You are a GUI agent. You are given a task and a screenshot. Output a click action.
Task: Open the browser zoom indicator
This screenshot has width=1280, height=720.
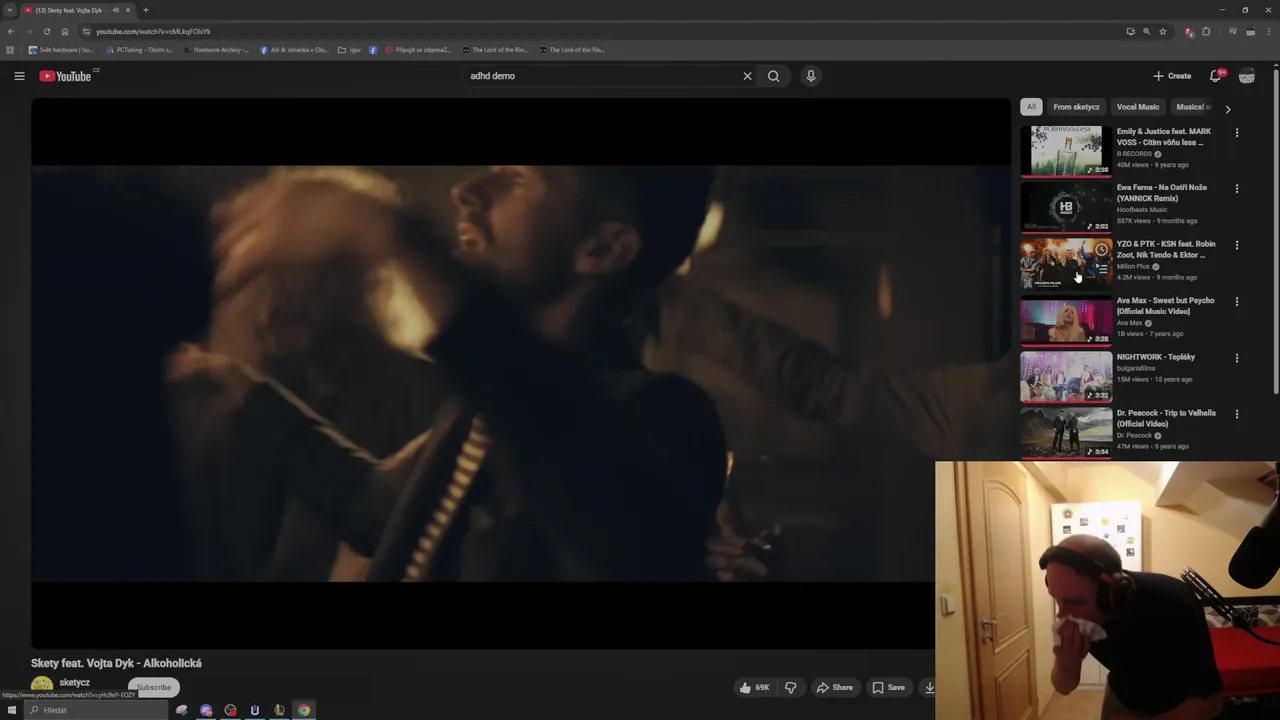1146,31
